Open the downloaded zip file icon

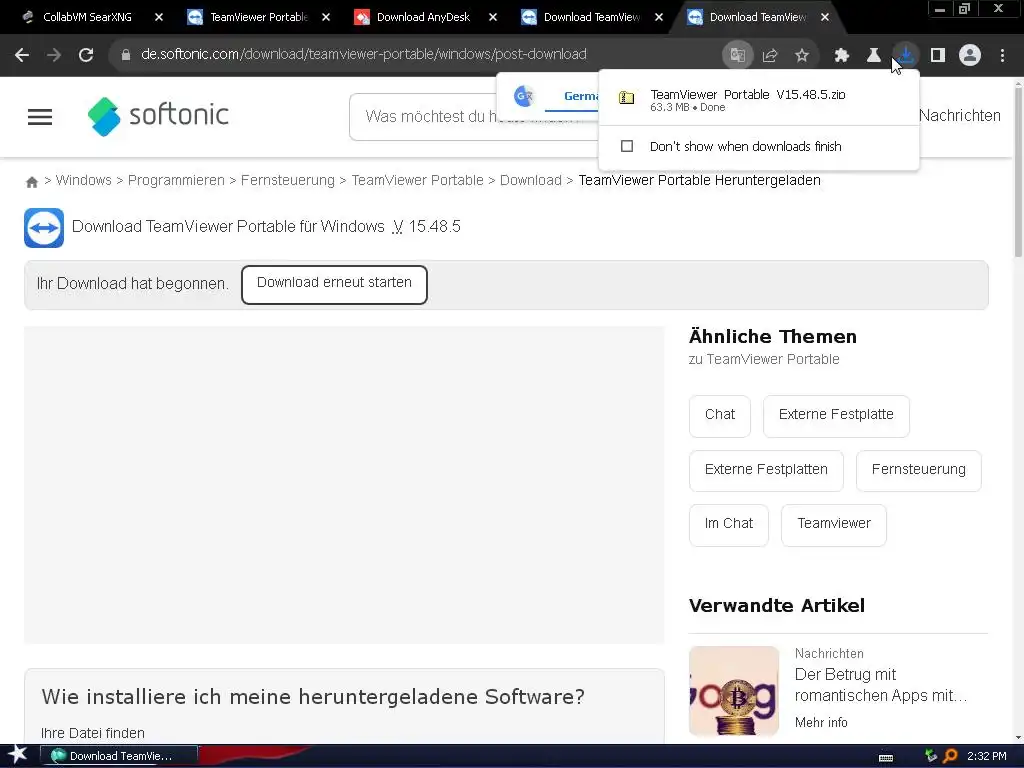point(627,98)
